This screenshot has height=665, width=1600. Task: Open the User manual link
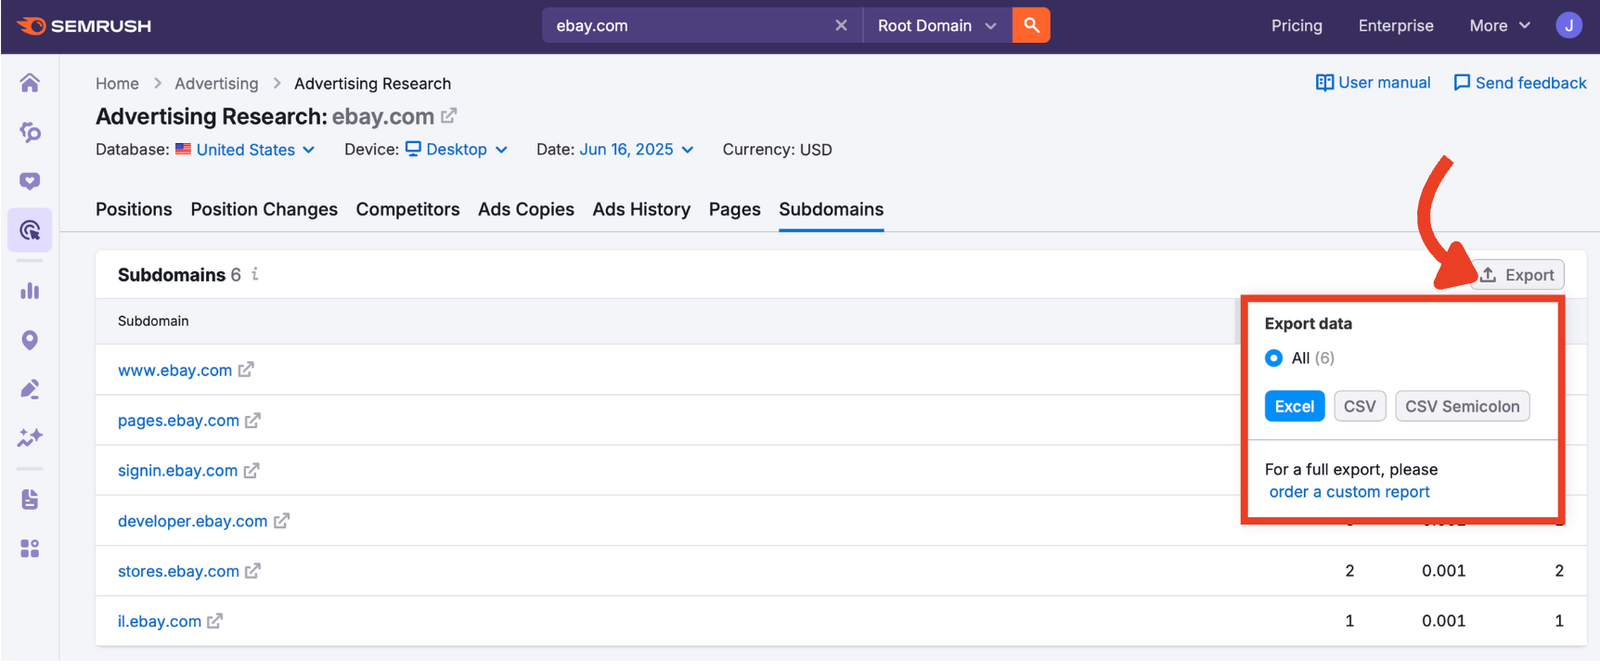[x=1373, y=83]
